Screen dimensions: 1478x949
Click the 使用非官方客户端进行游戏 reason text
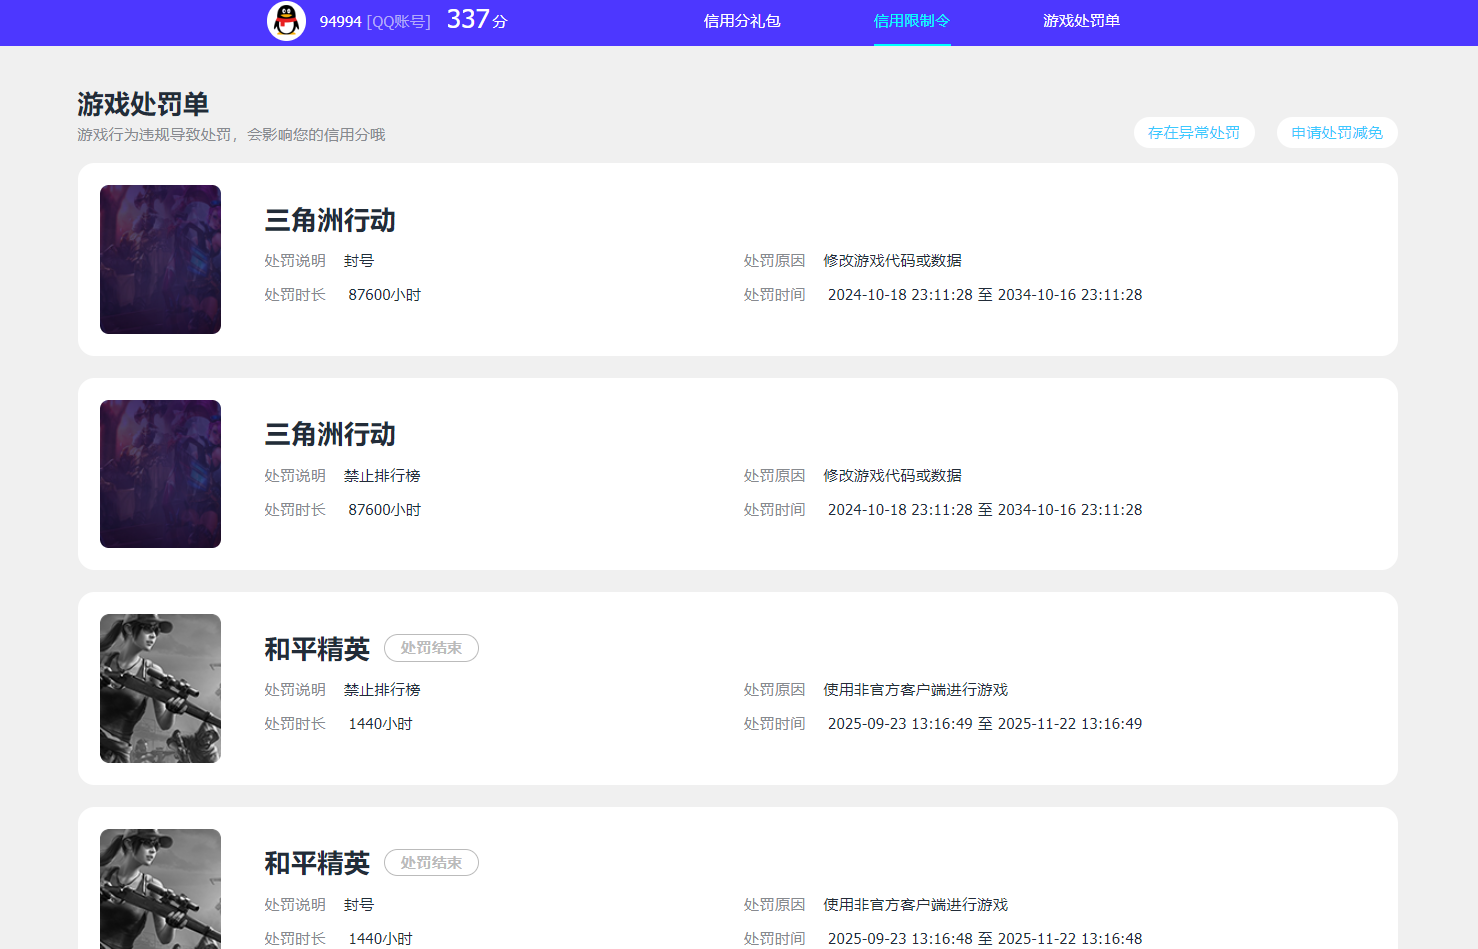click(x=914, y=689)
